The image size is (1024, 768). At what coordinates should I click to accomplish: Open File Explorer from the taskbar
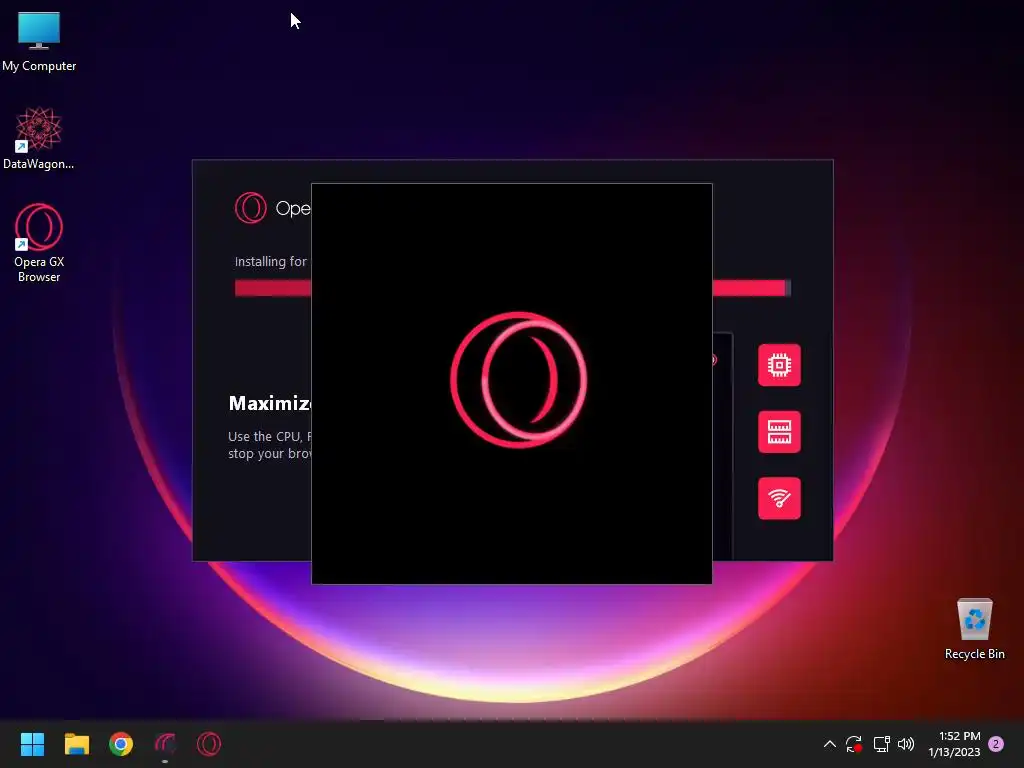point(76,744)
